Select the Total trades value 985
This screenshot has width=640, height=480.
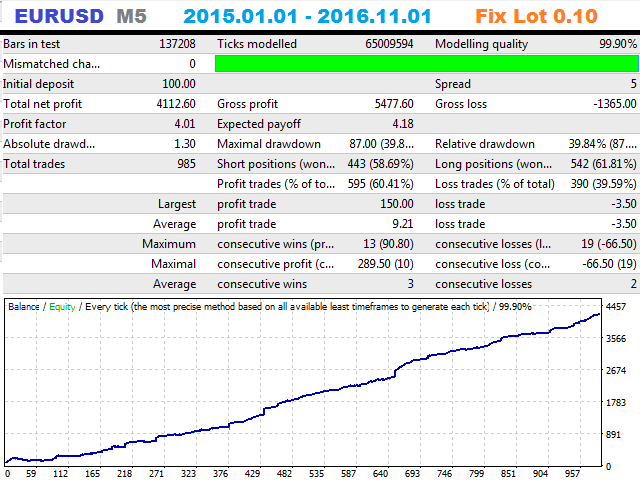(186, 164)
